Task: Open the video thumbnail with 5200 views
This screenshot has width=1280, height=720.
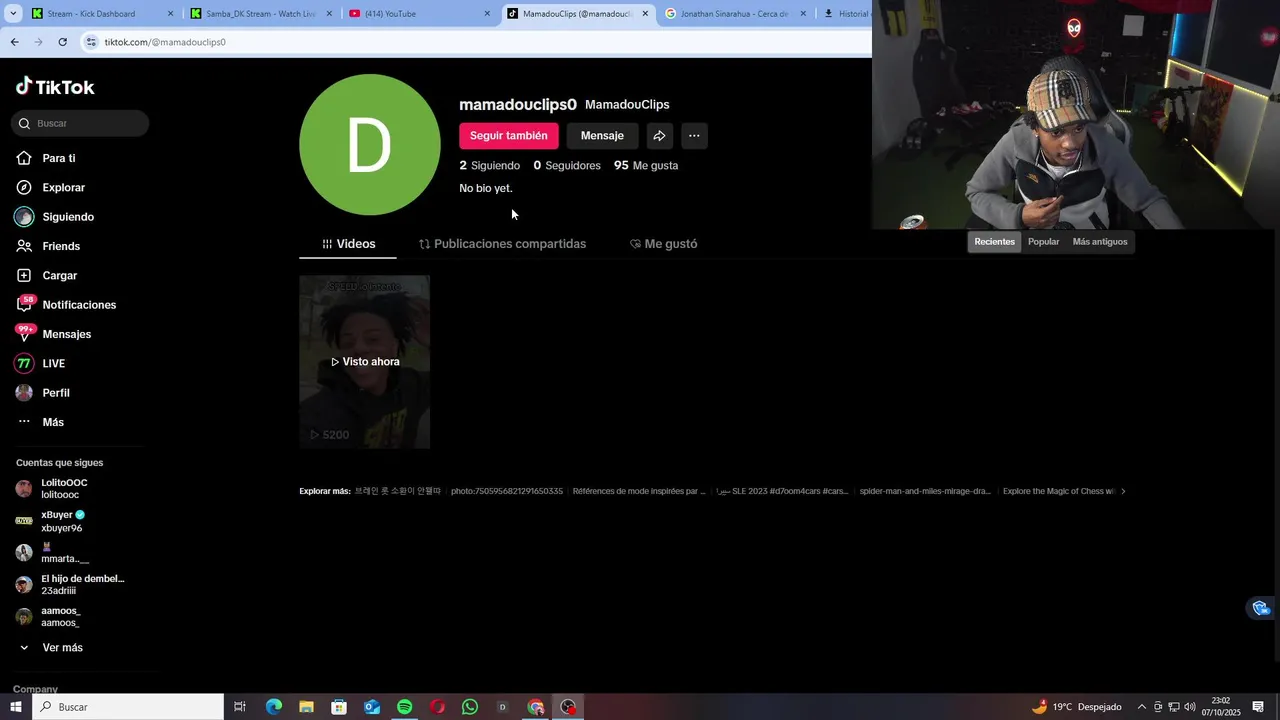Action: [364, 362]
